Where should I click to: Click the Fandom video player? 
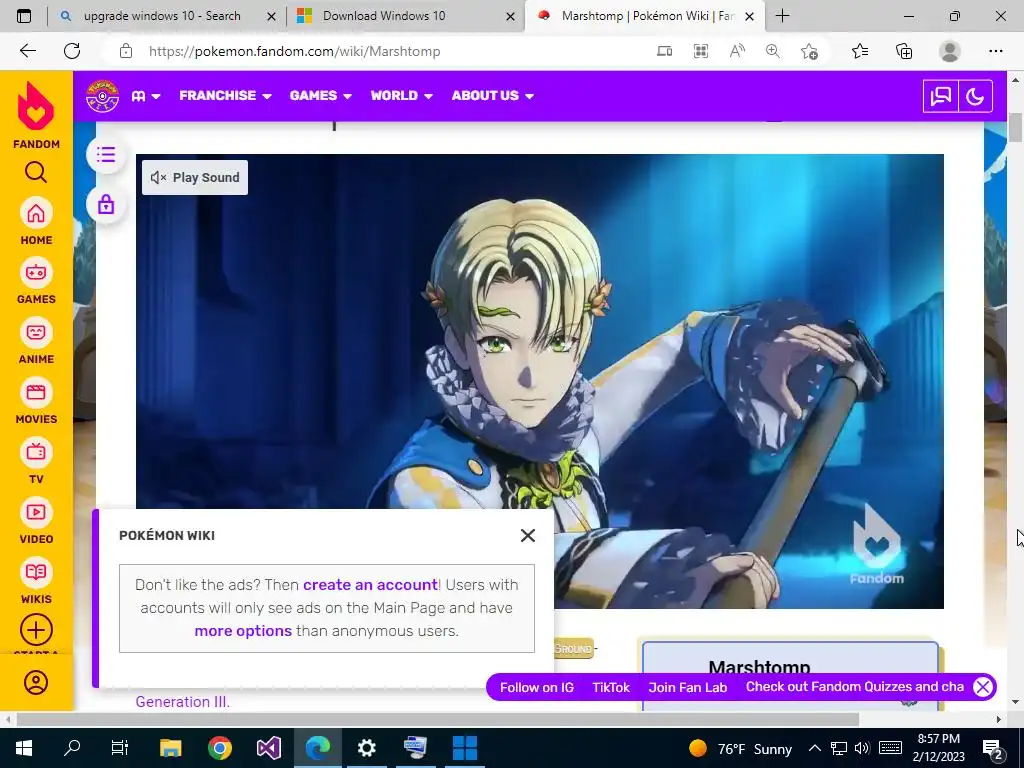click(x=539, y=381)
